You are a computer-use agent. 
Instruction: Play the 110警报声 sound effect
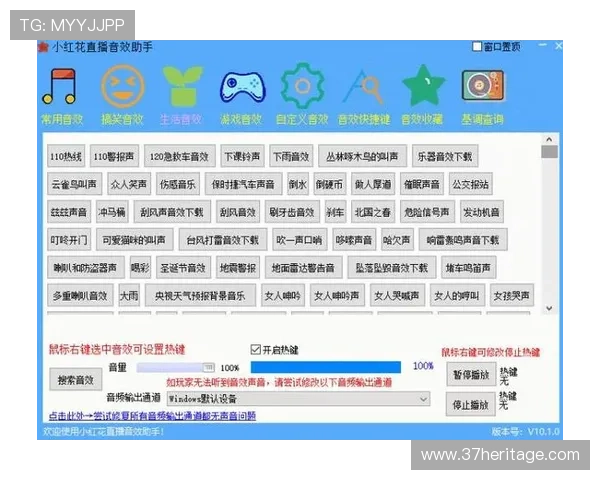coord(114,156)
